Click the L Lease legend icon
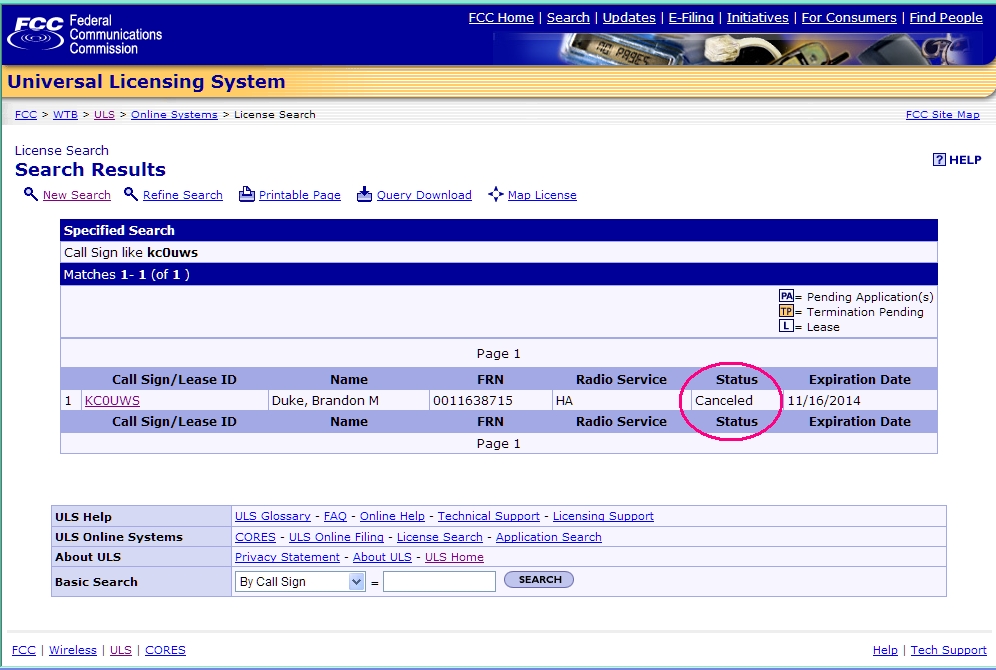This screenshot has height=670, width=996. 786,326
